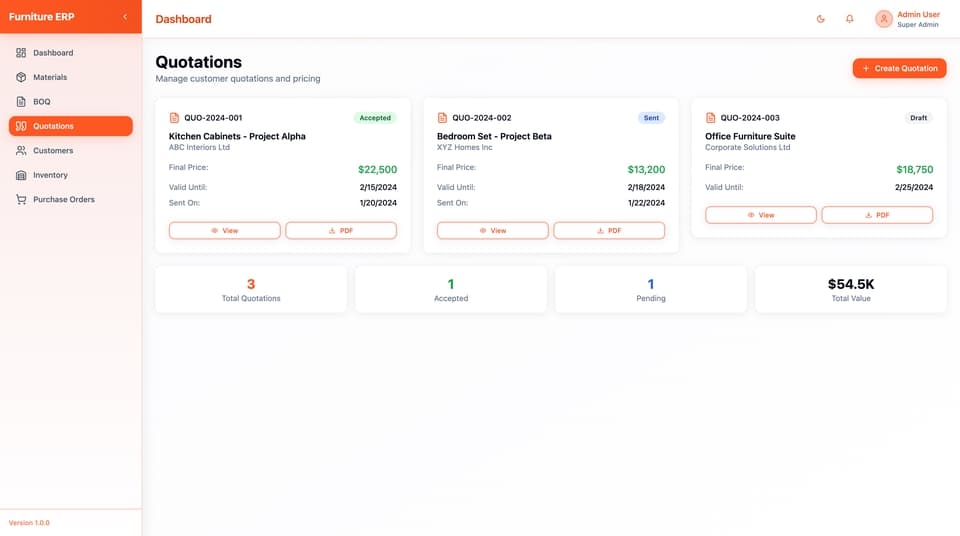960x536 pixels.
Task: Download PDF for Office Furniture Suite
Action: 877,215
